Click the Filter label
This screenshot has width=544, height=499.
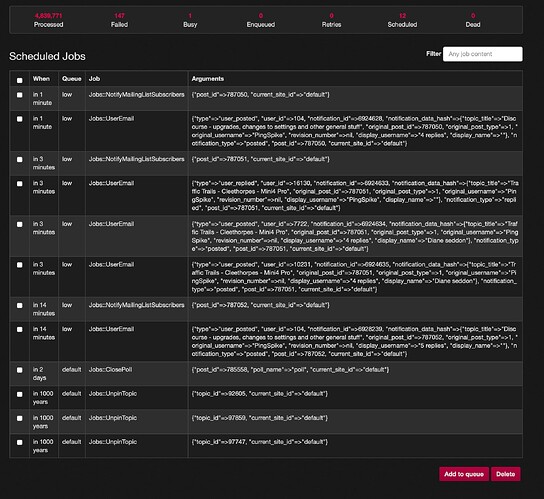[433, 54]
